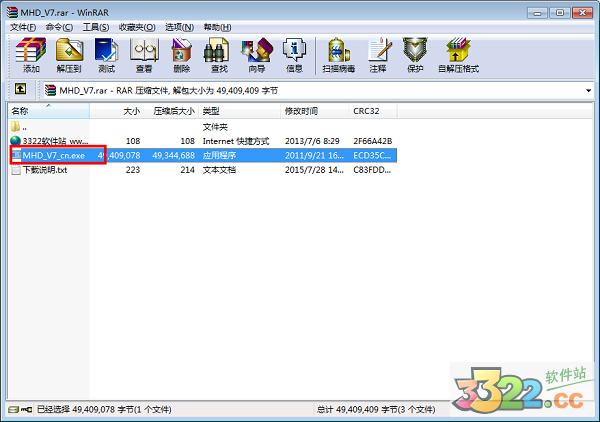Click the 保护 (Protect) shield icon
Viewport: 600px width, 422px height.
coord(415,49)
